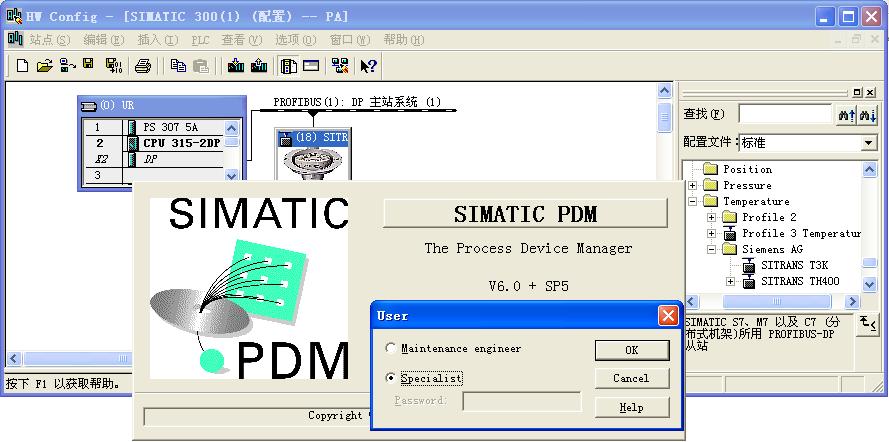Click the Download to module icon
The image size is (889, 442).
point(236,66)
